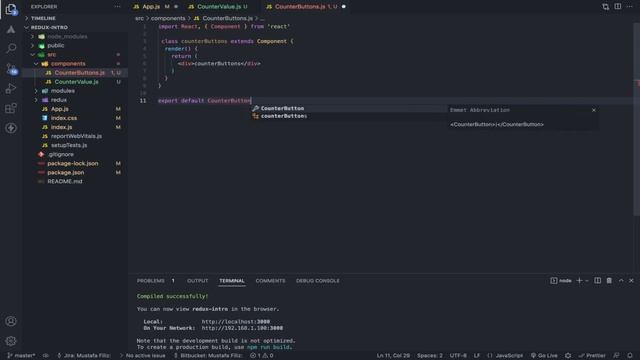
Task: Select the node terminal instance
Action: [561, 280]
